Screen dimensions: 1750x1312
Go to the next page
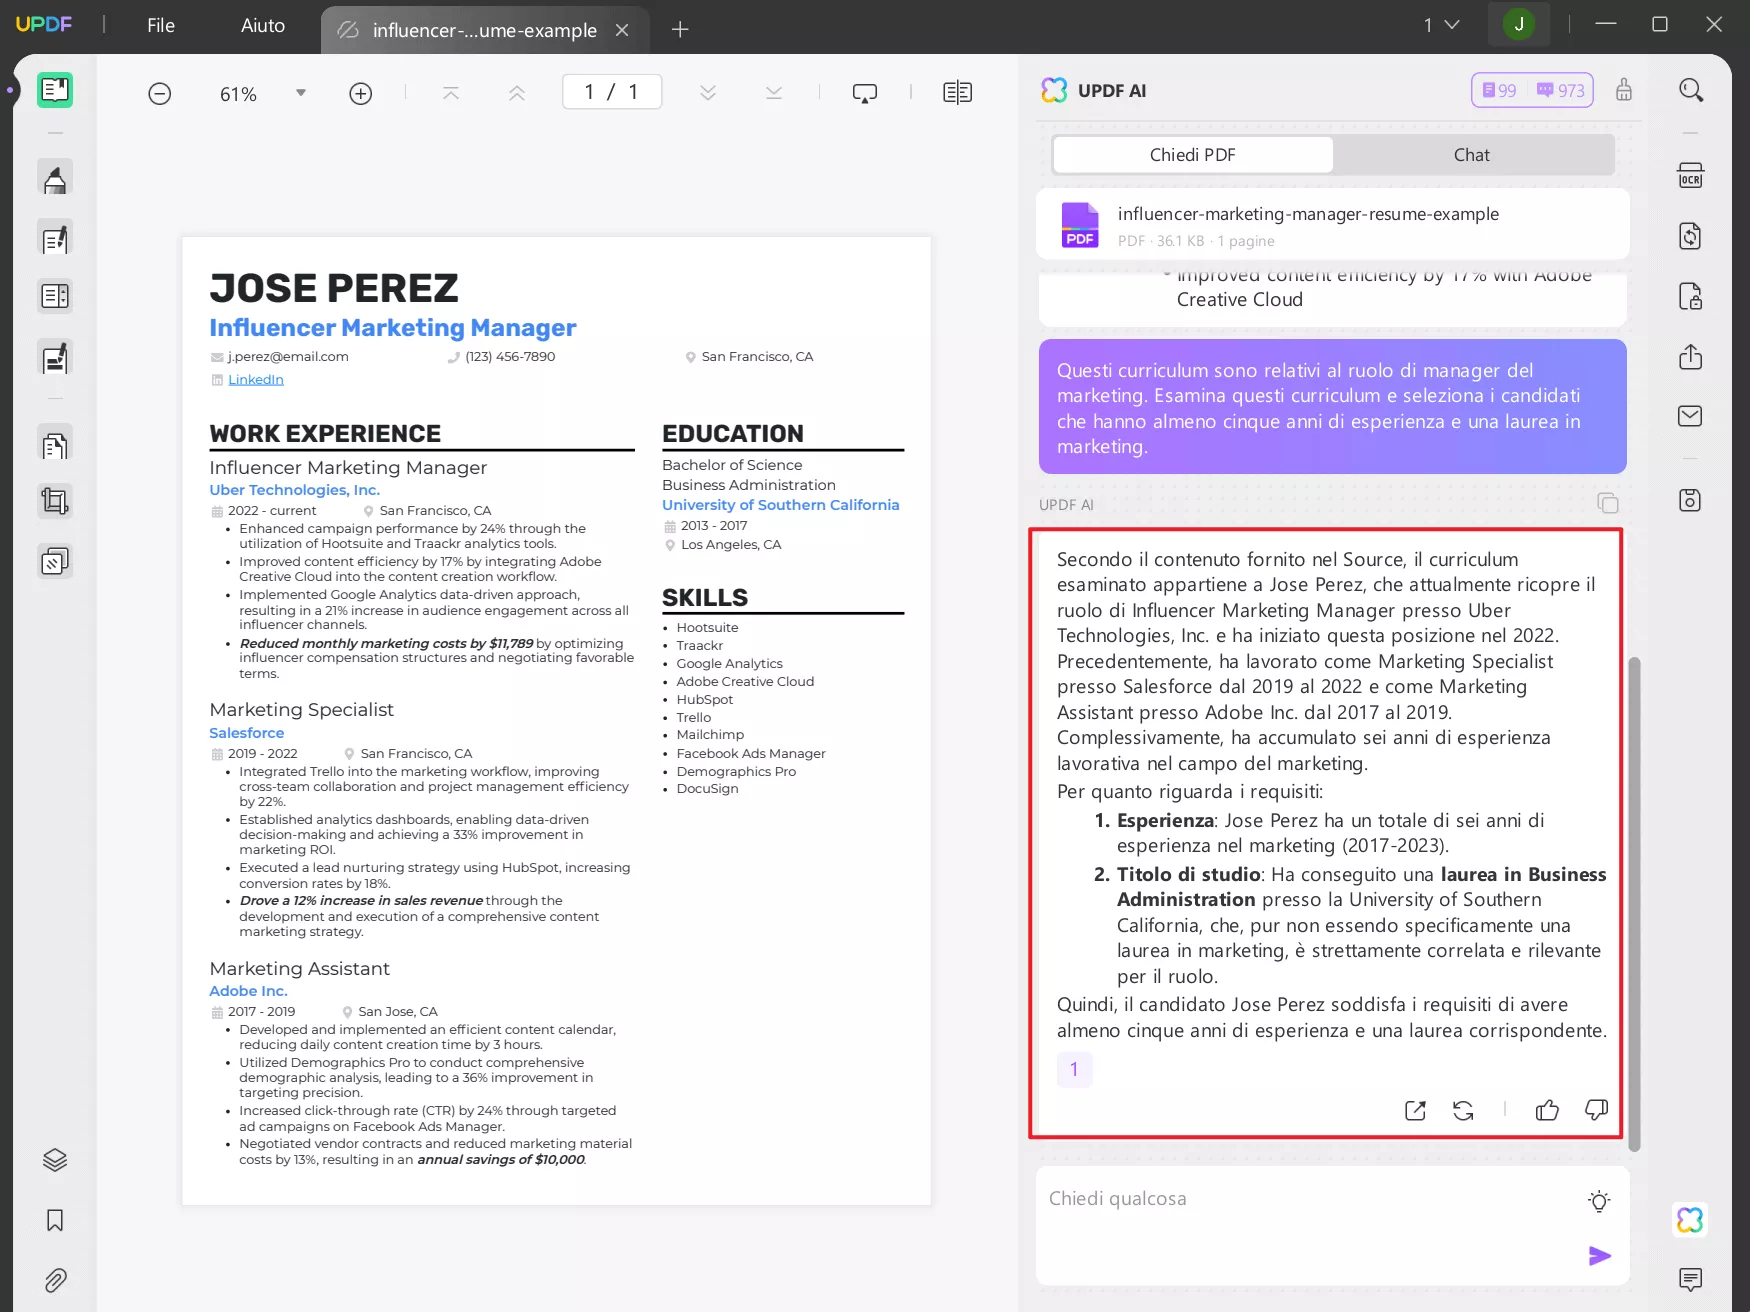pyautogui.click(x=708, y=93)
